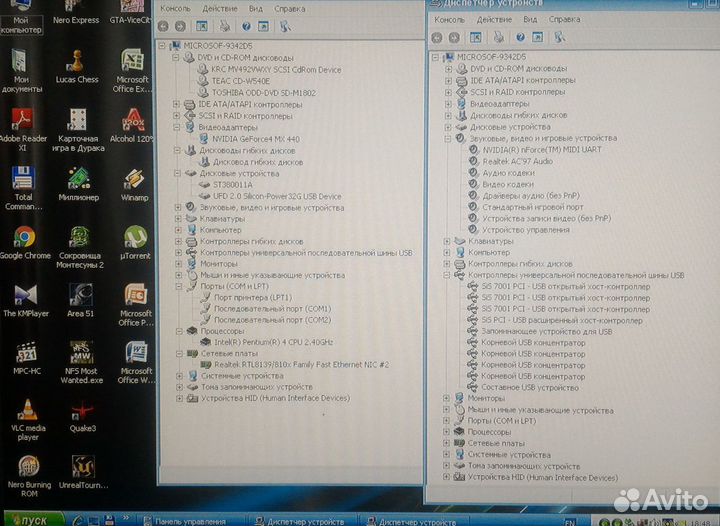The image size is (720, 526).
Task: Select Порт принтера (LPT1) entry
Action: [253, 297]
